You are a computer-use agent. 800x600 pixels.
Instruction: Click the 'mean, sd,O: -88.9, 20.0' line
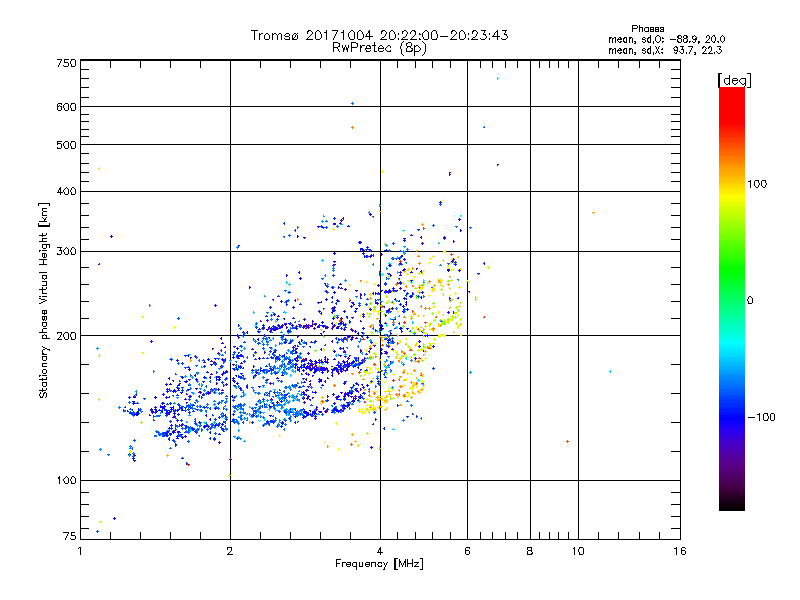pos(666,39)
